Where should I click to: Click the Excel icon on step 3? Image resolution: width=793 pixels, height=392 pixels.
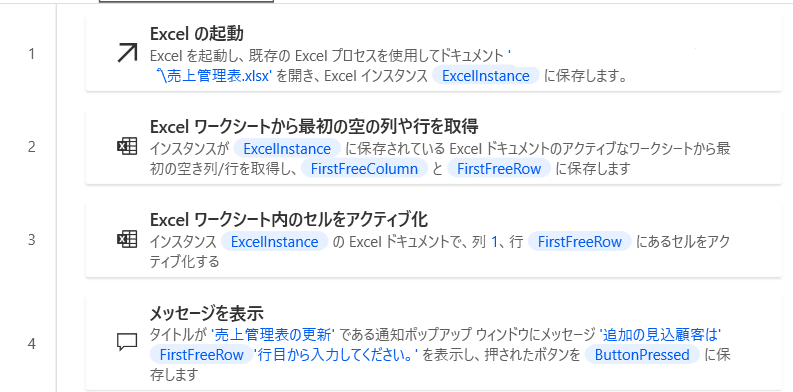(127, 239)
